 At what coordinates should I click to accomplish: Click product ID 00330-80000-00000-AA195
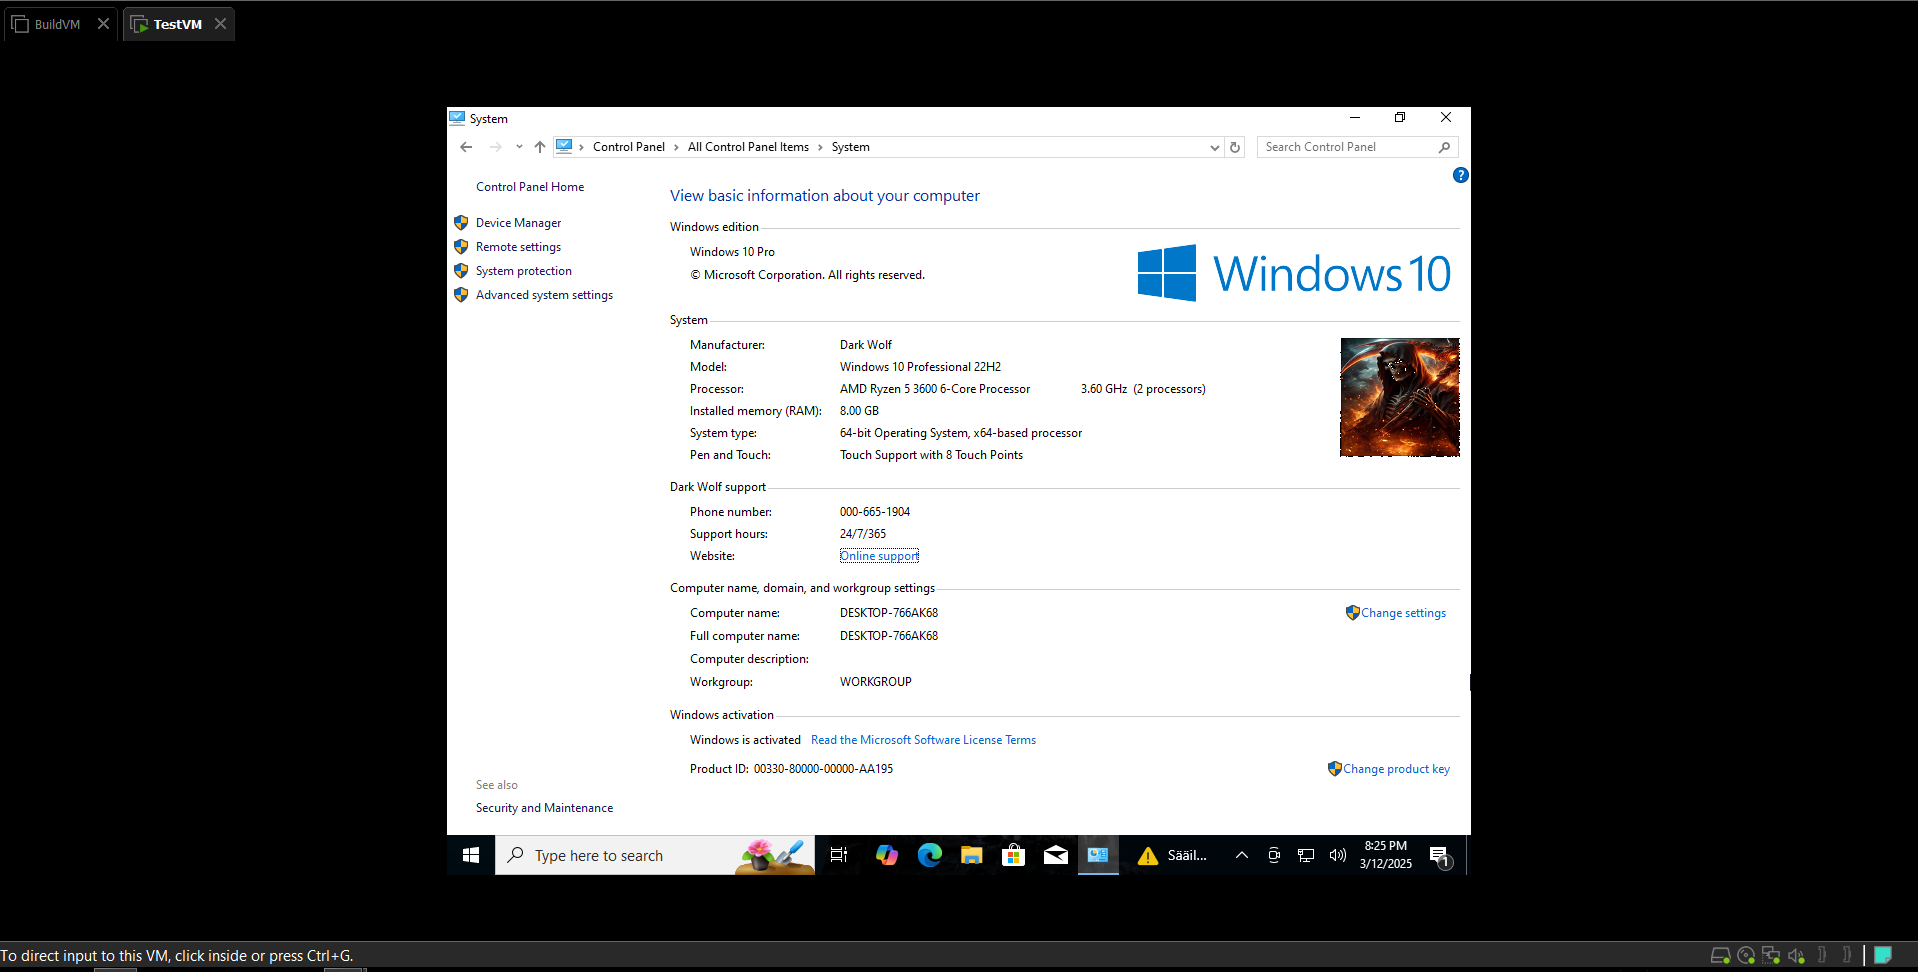coord(823,769)
